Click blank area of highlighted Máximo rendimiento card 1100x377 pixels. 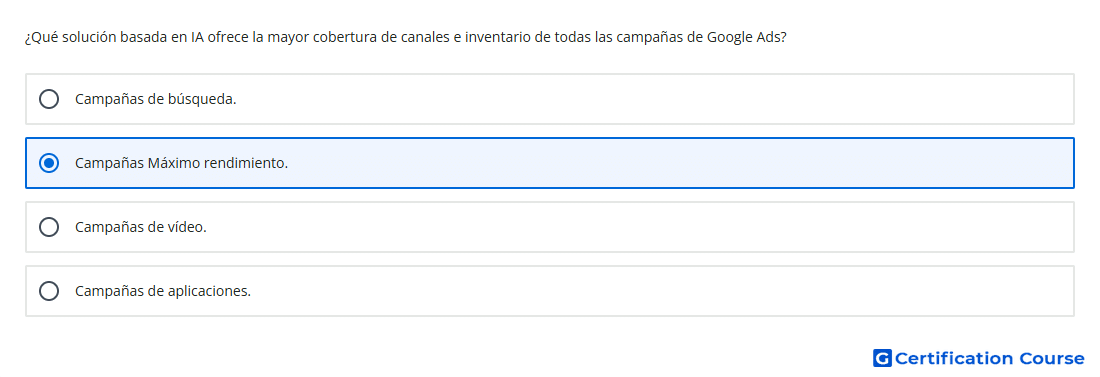pos(680,163)
